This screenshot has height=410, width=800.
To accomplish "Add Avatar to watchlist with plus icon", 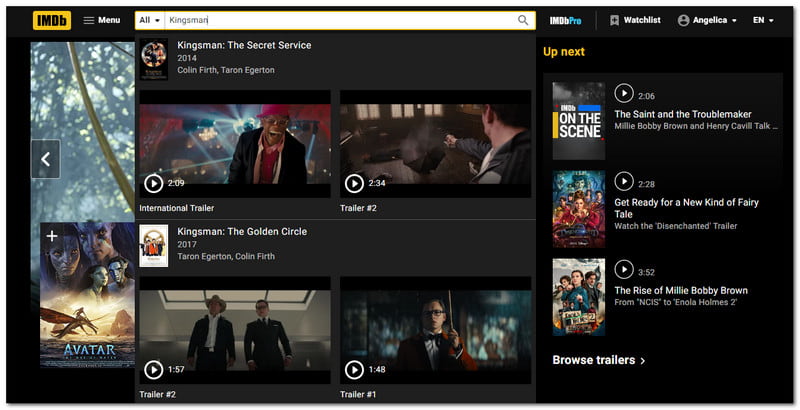I will tap(52, 236).
